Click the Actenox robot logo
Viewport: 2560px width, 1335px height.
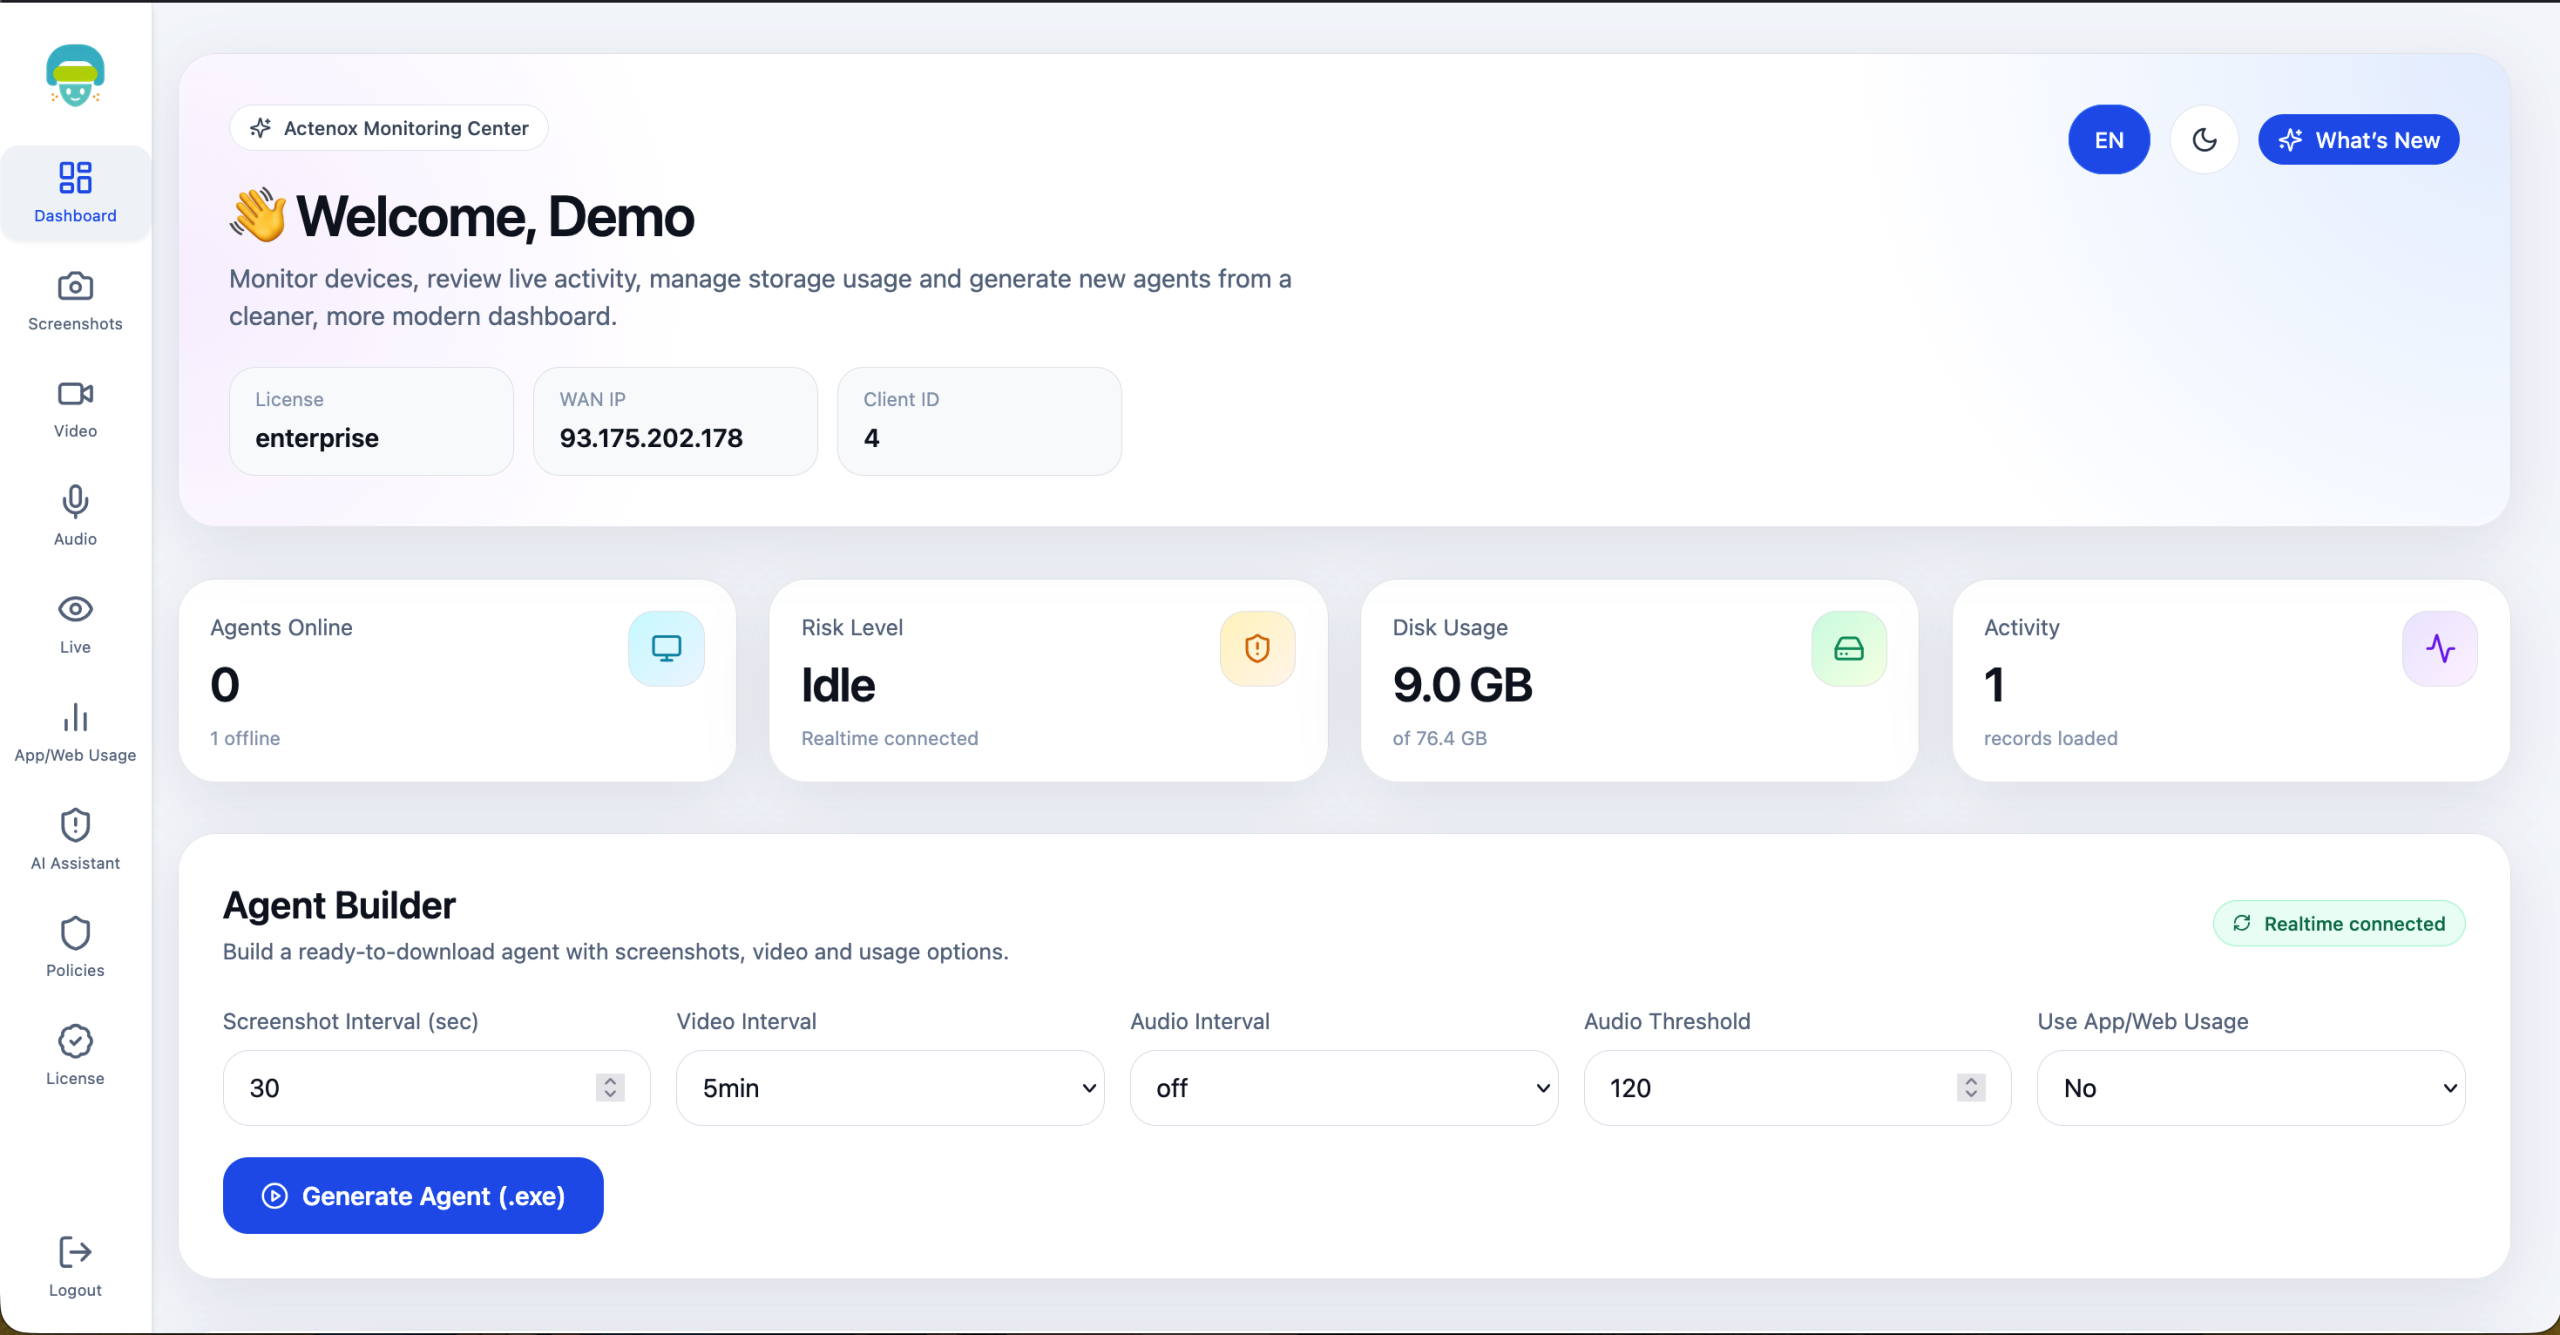75,75
